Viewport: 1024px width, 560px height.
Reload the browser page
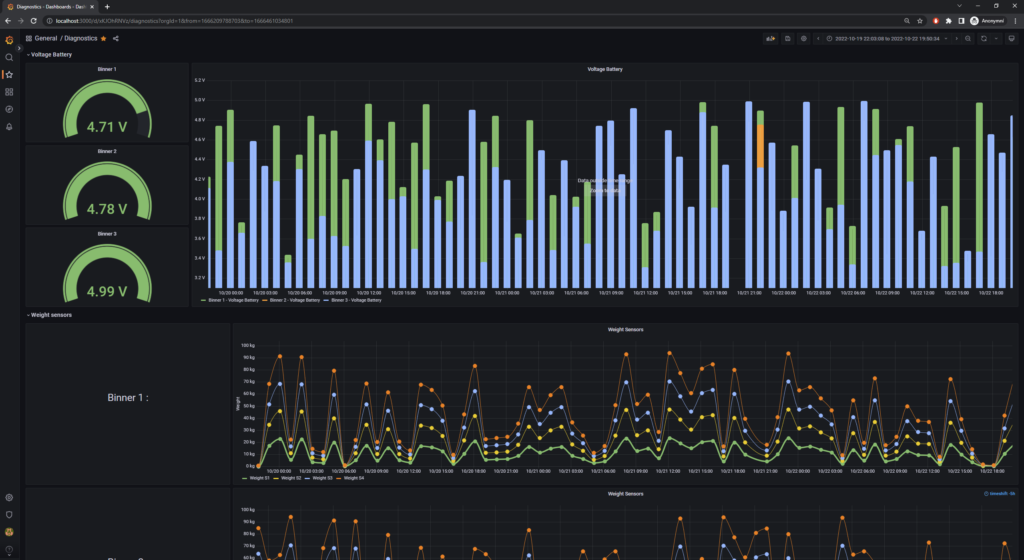[33, 21]
